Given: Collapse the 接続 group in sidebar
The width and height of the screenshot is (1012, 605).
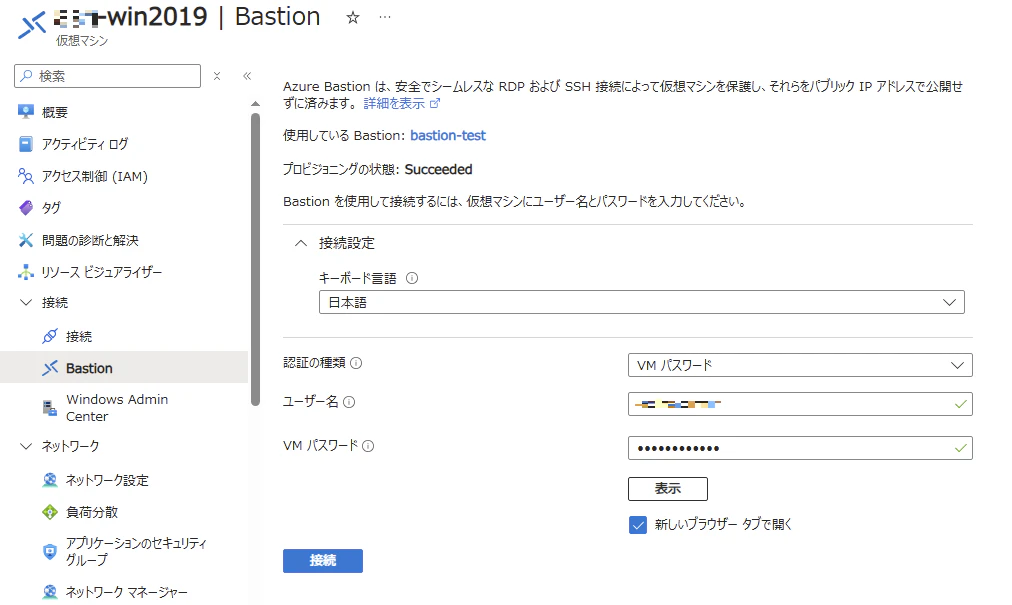Looking at the screenshot, I should [x=26, y=302].
